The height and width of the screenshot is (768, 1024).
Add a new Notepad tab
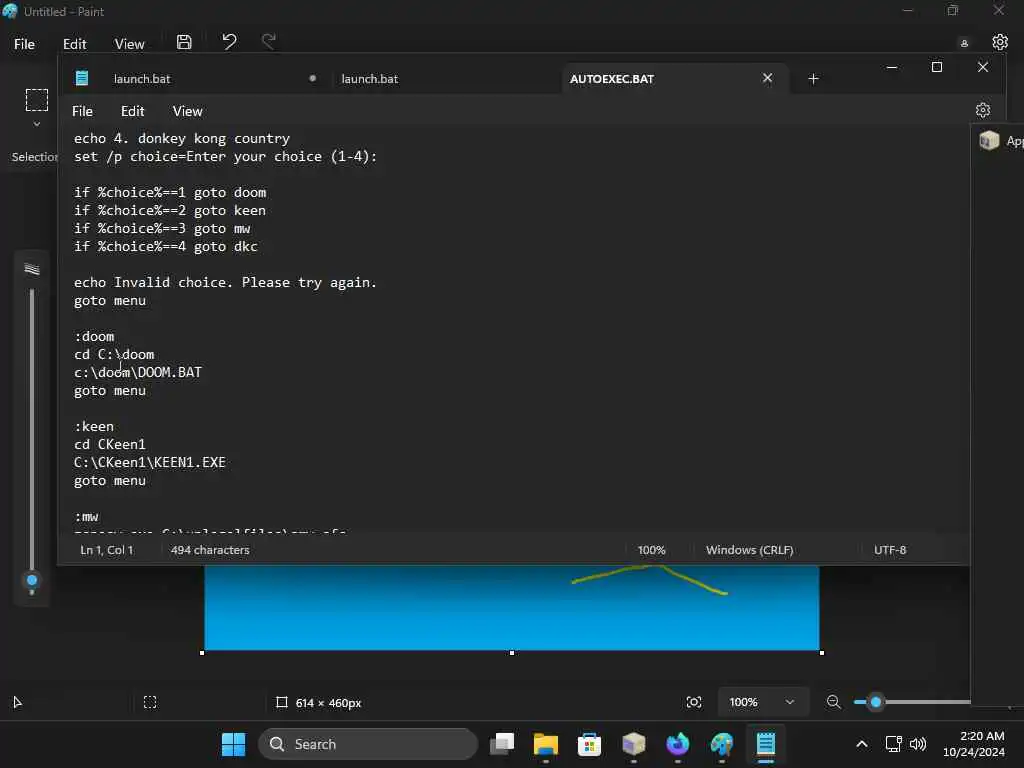(x=813, y=79)
